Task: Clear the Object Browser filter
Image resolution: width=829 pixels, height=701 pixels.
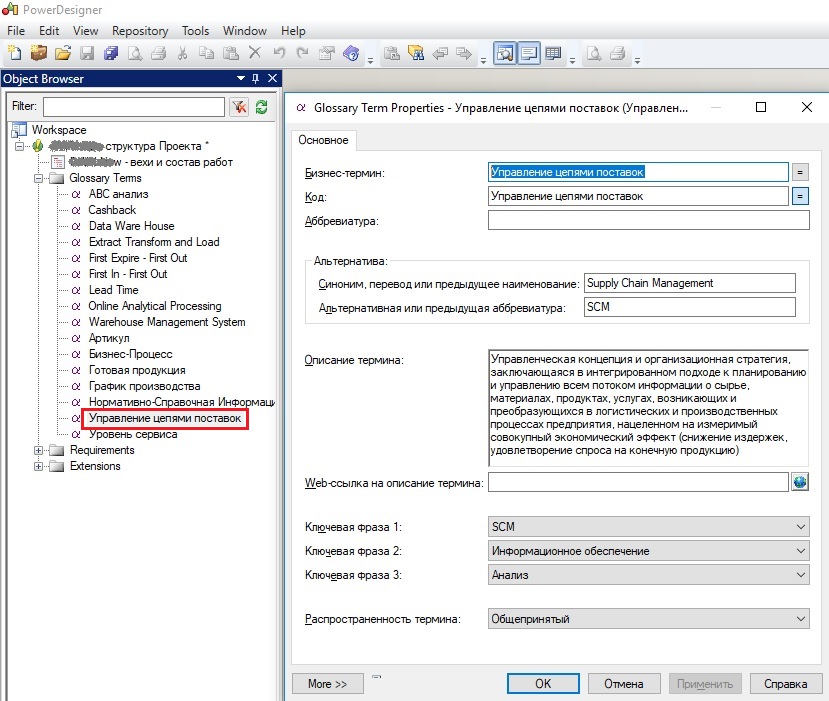Action: (239, 107)
